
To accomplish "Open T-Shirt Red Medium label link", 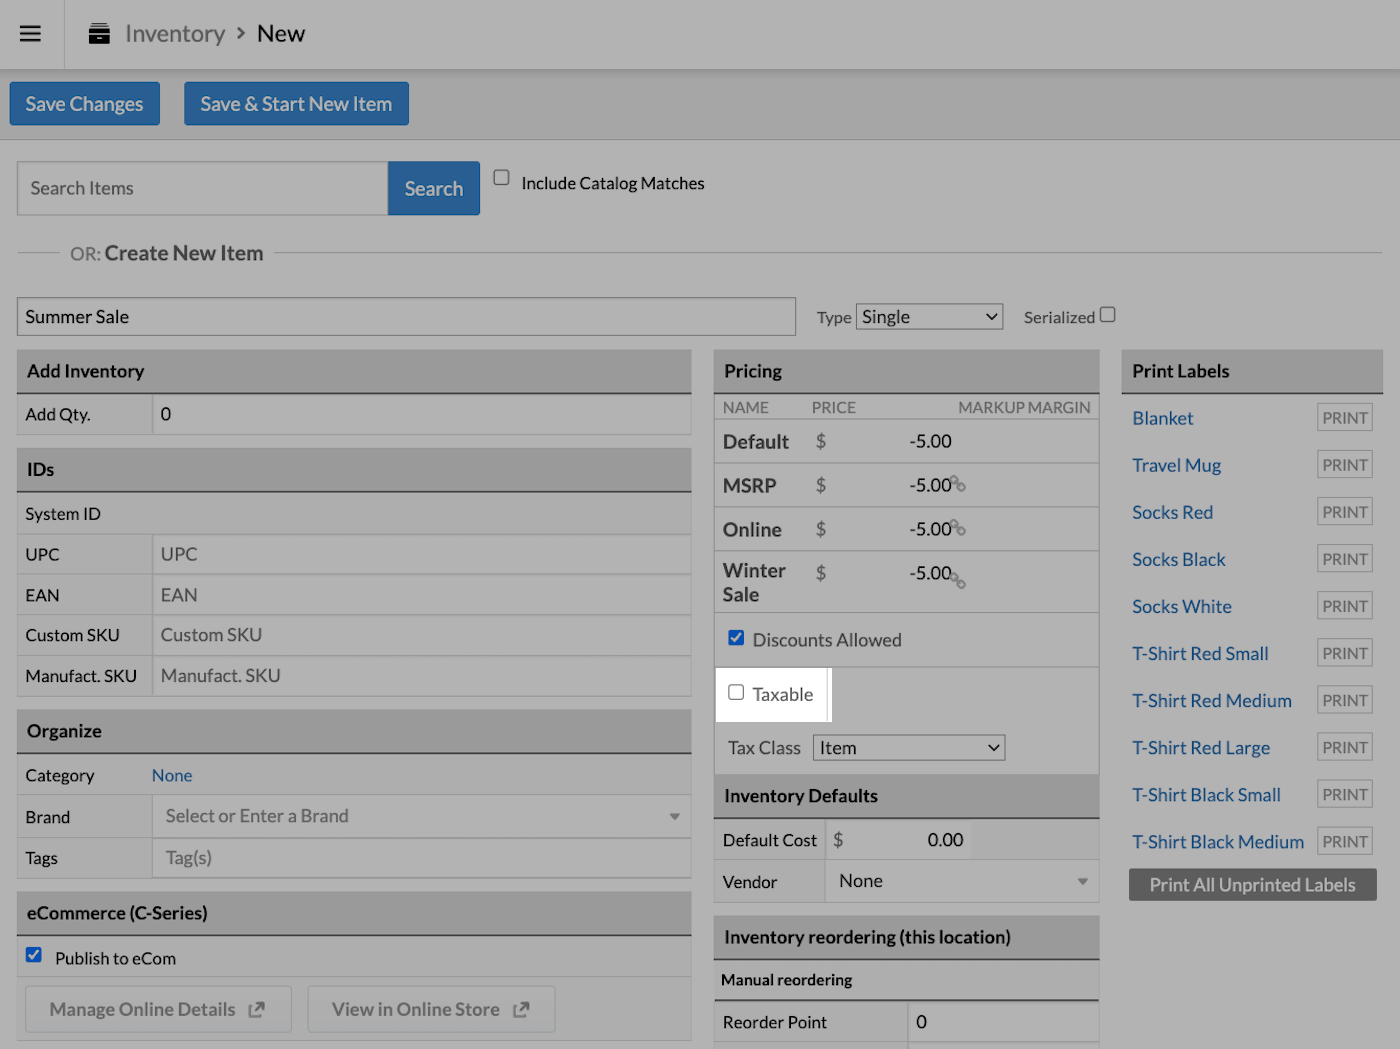I will (x=1212, y=701).
